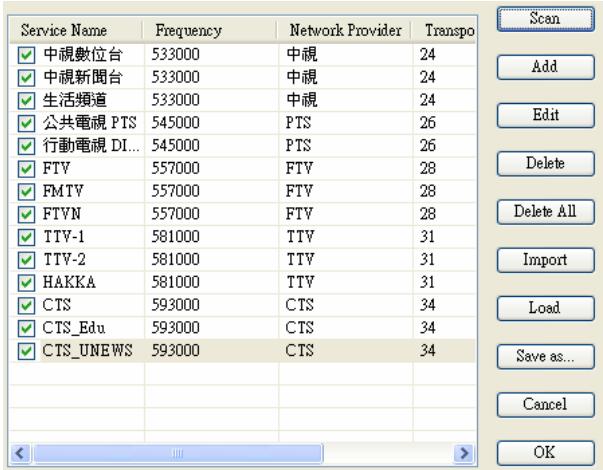
Task: Uncheck the 中視數位台 channel checkbox
Action: click(26, 55)
